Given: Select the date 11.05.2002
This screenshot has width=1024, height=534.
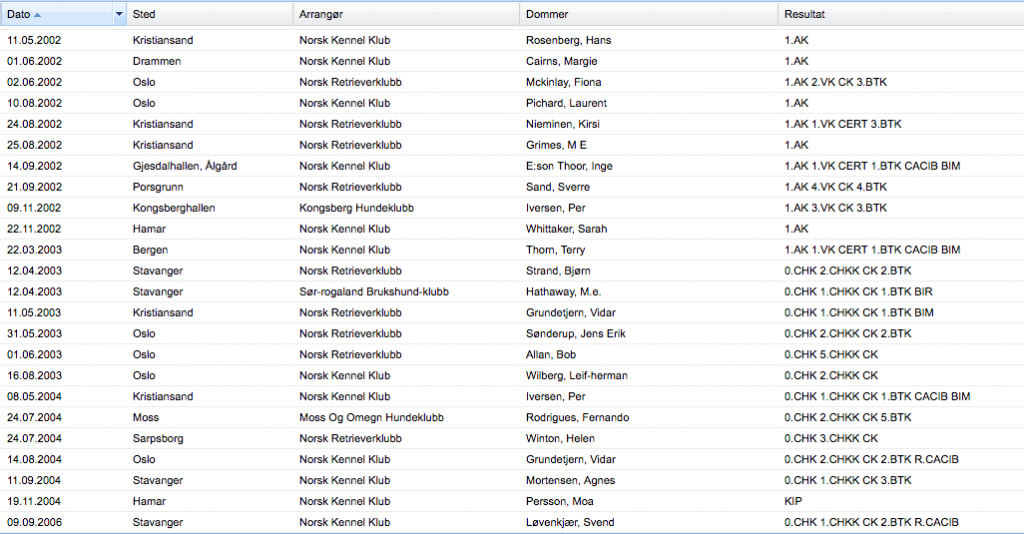Looking at the screenshot, I should point(34,40).
